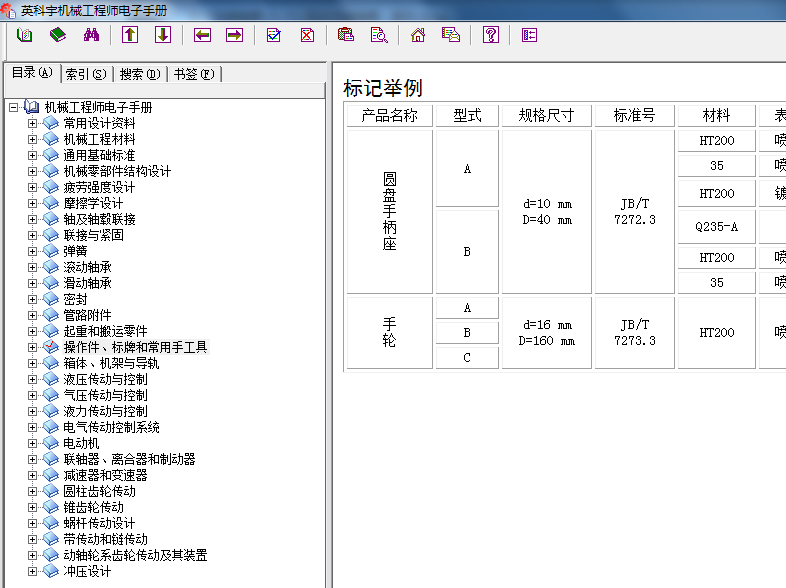This screenshot has height=588, width=786.
Task: Select 滑动轴承 in the tree
Action: tap(87, 283)
